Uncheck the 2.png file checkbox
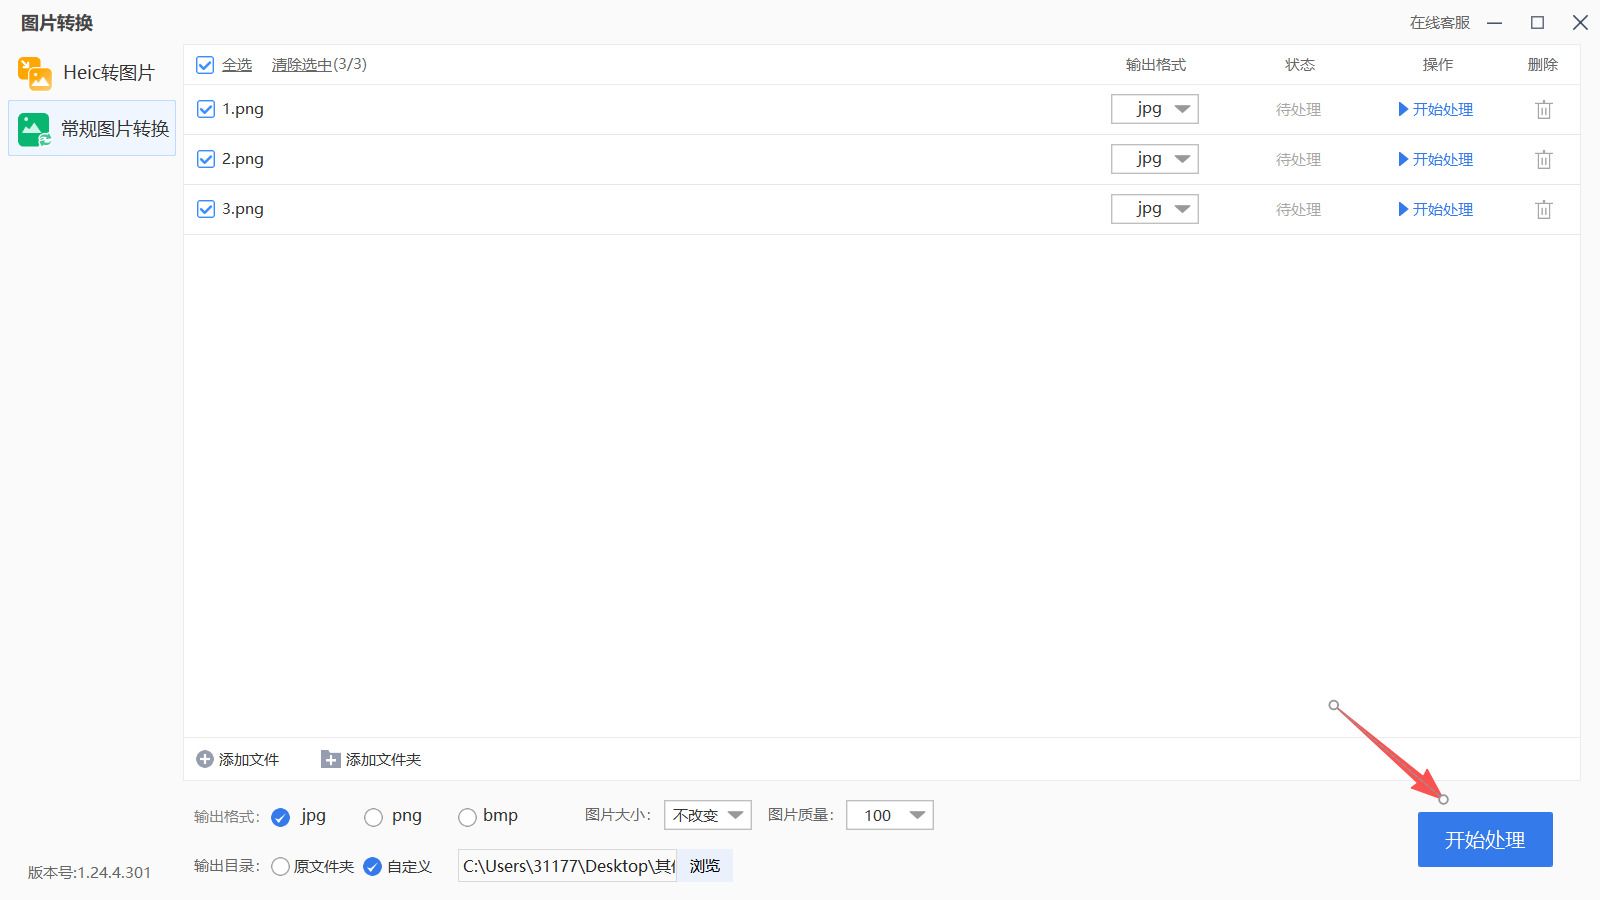 tap(206, 159)
